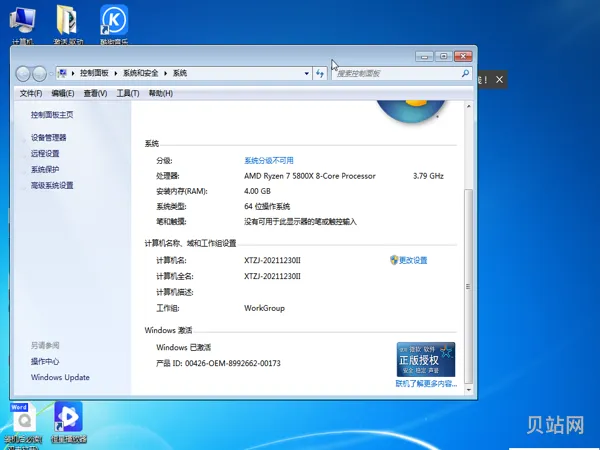Click the 系统和安全 breadcrumb
This screenshot has height=450, width=600.
pyautogui.click(x=140, y=73)
